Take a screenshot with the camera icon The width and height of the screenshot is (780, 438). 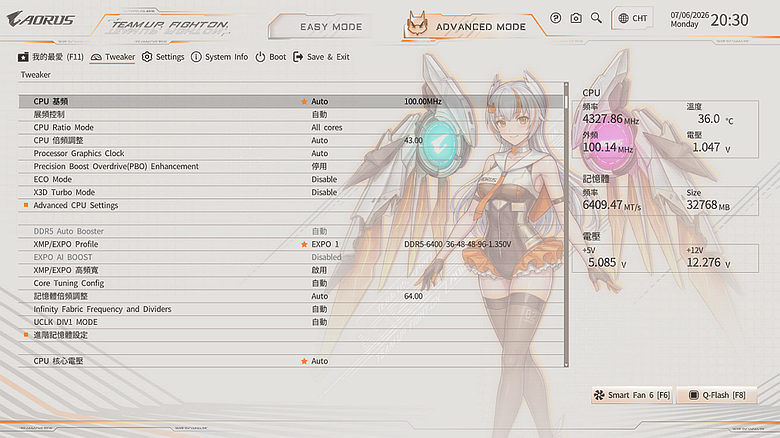576,18
